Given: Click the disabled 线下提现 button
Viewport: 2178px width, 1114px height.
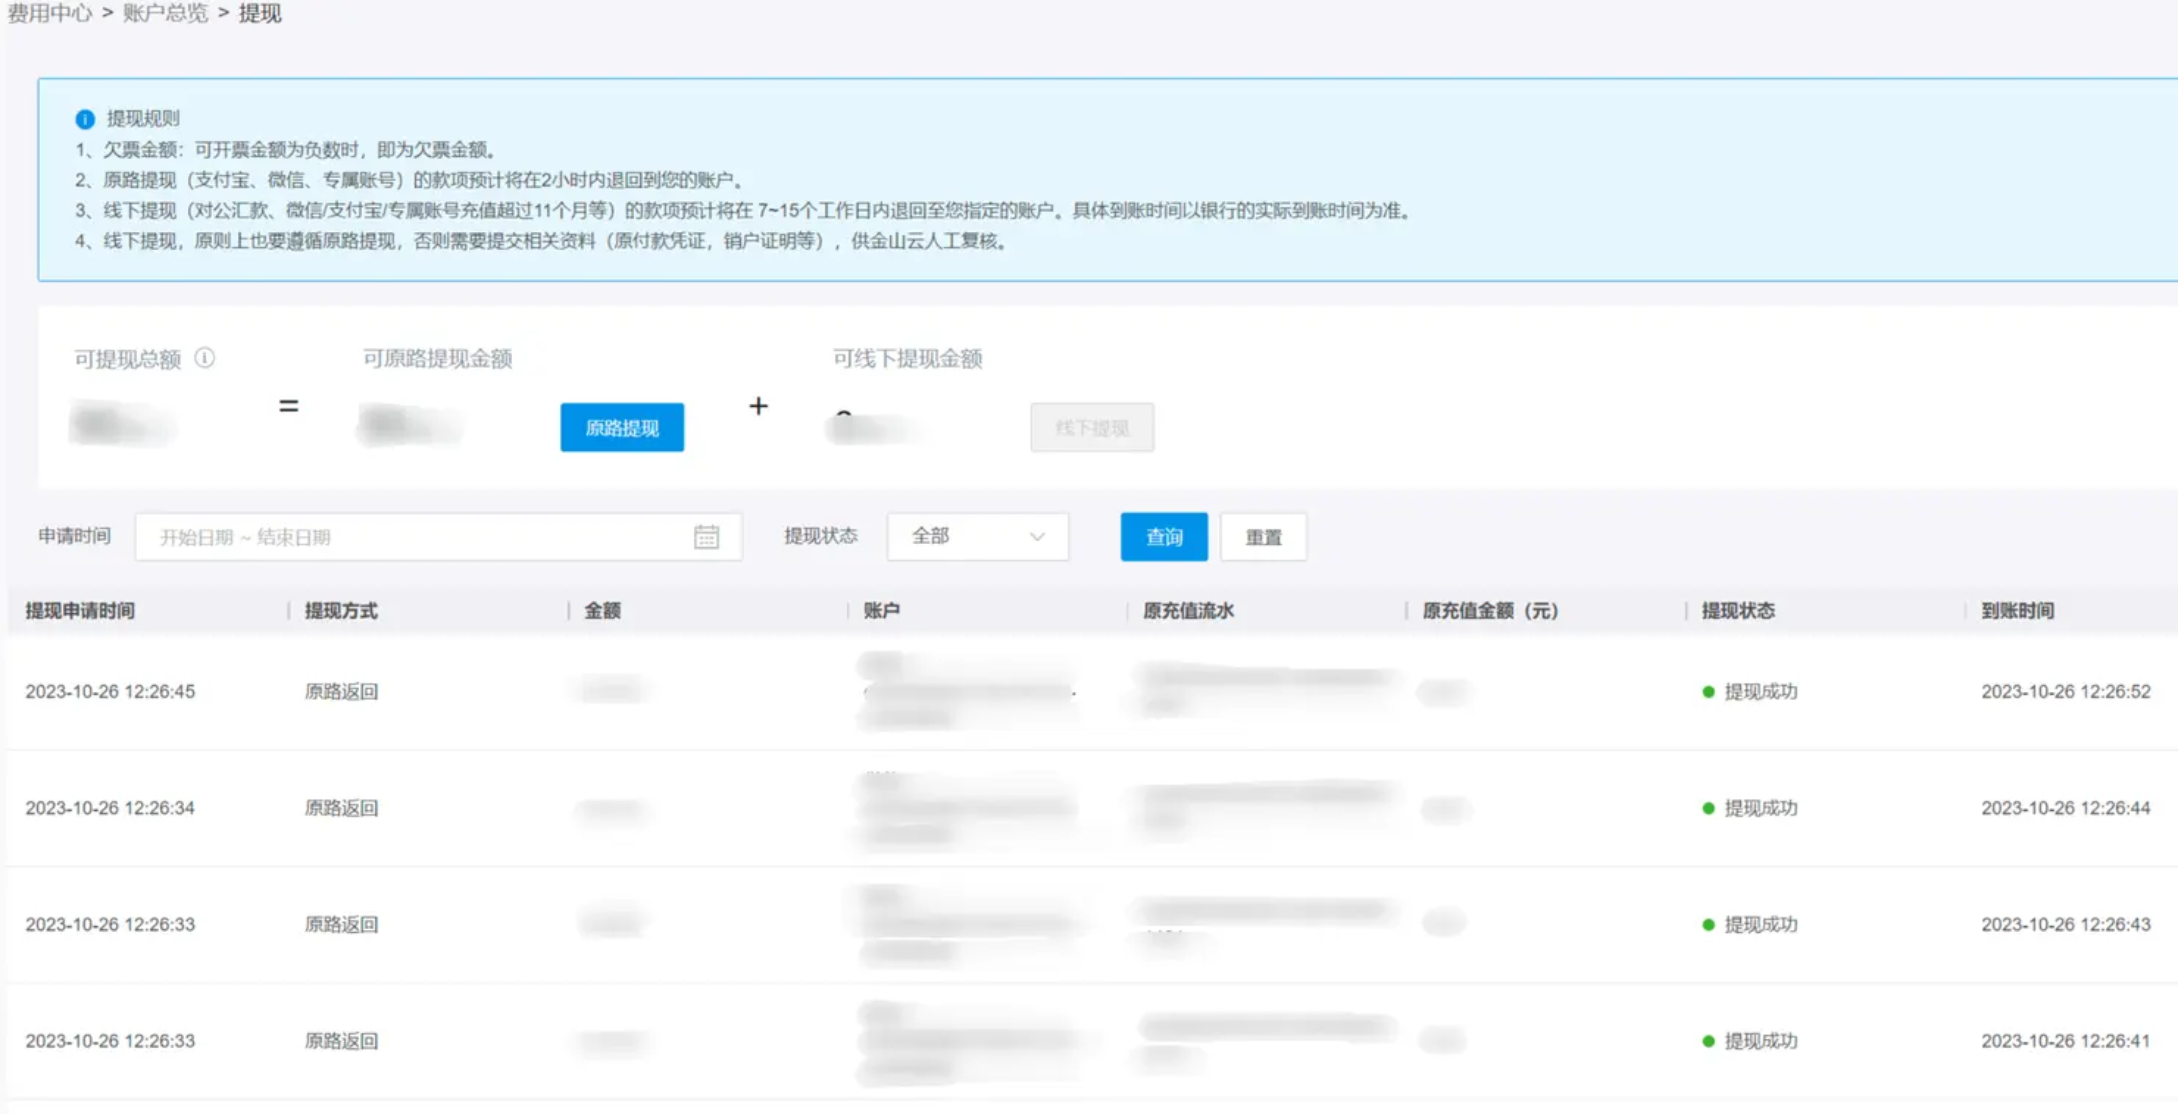Looking at the screenshot, I should (1091, 428).
